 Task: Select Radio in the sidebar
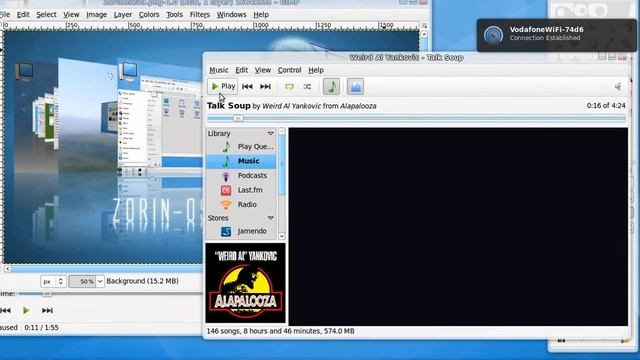pyautogui.click(x=241, y=204)
